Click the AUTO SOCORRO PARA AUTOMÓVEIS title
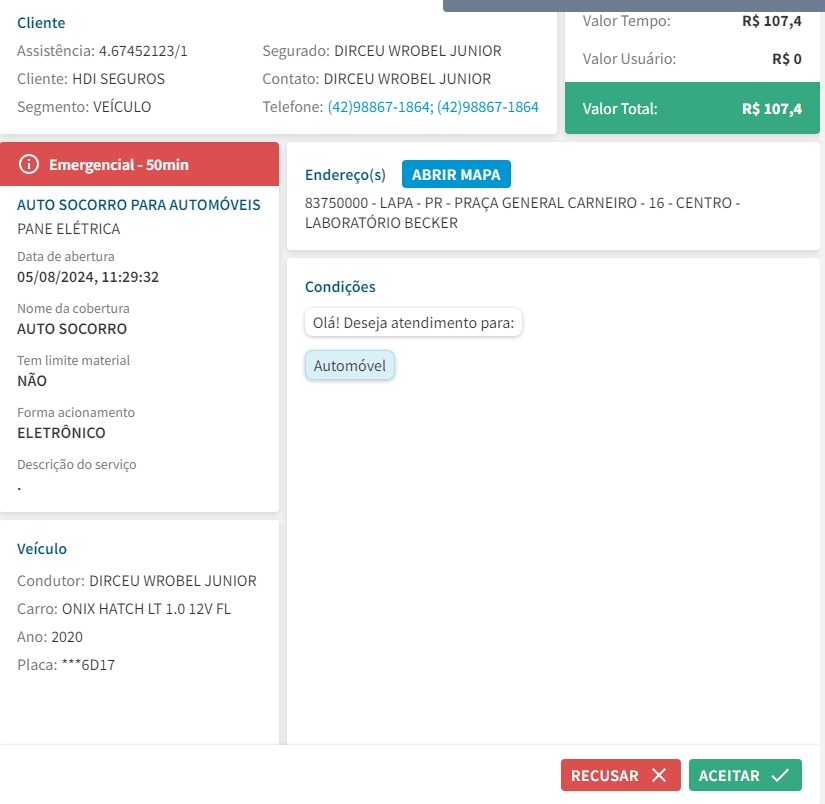 139,205
